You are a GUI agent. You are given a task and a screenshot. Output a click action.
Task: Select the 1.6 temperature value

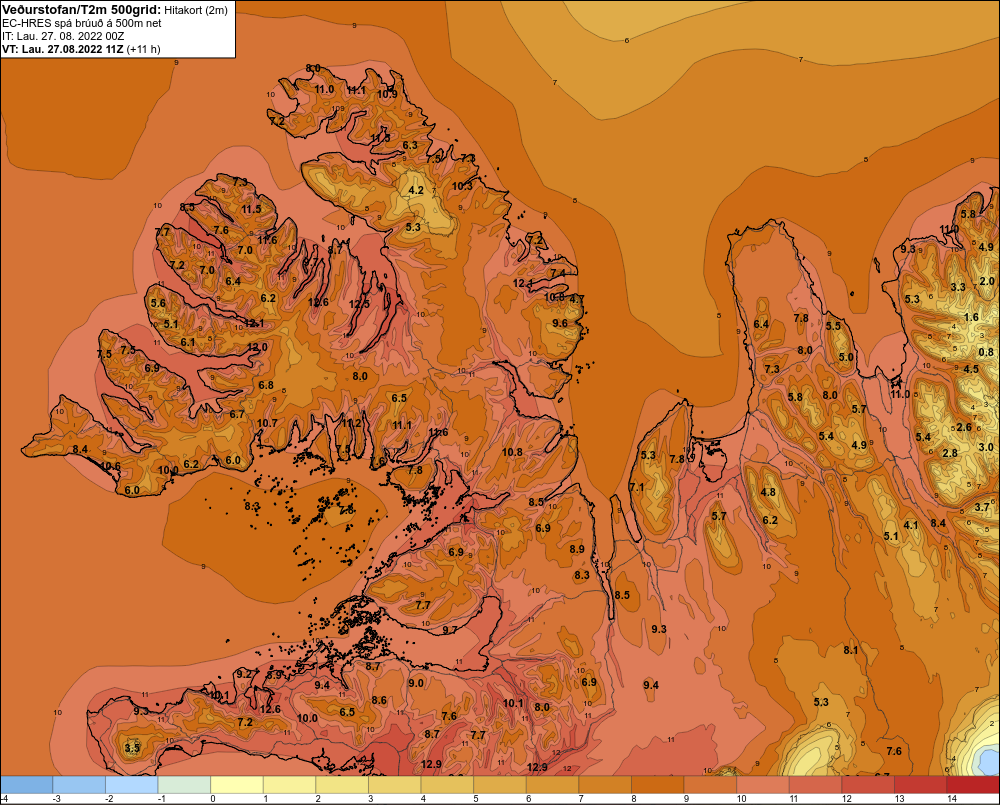coord(971,317)
